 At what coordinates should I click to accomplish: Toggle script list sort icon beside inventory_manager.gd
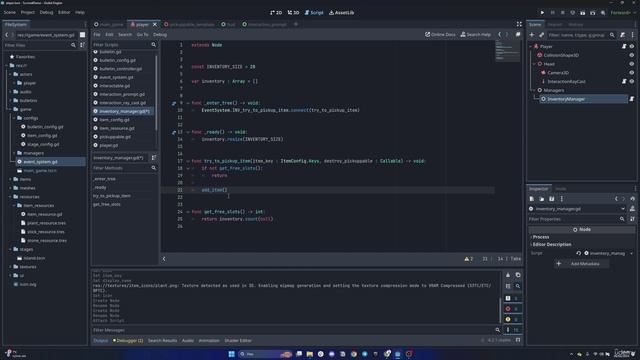[x=154, y=158]
